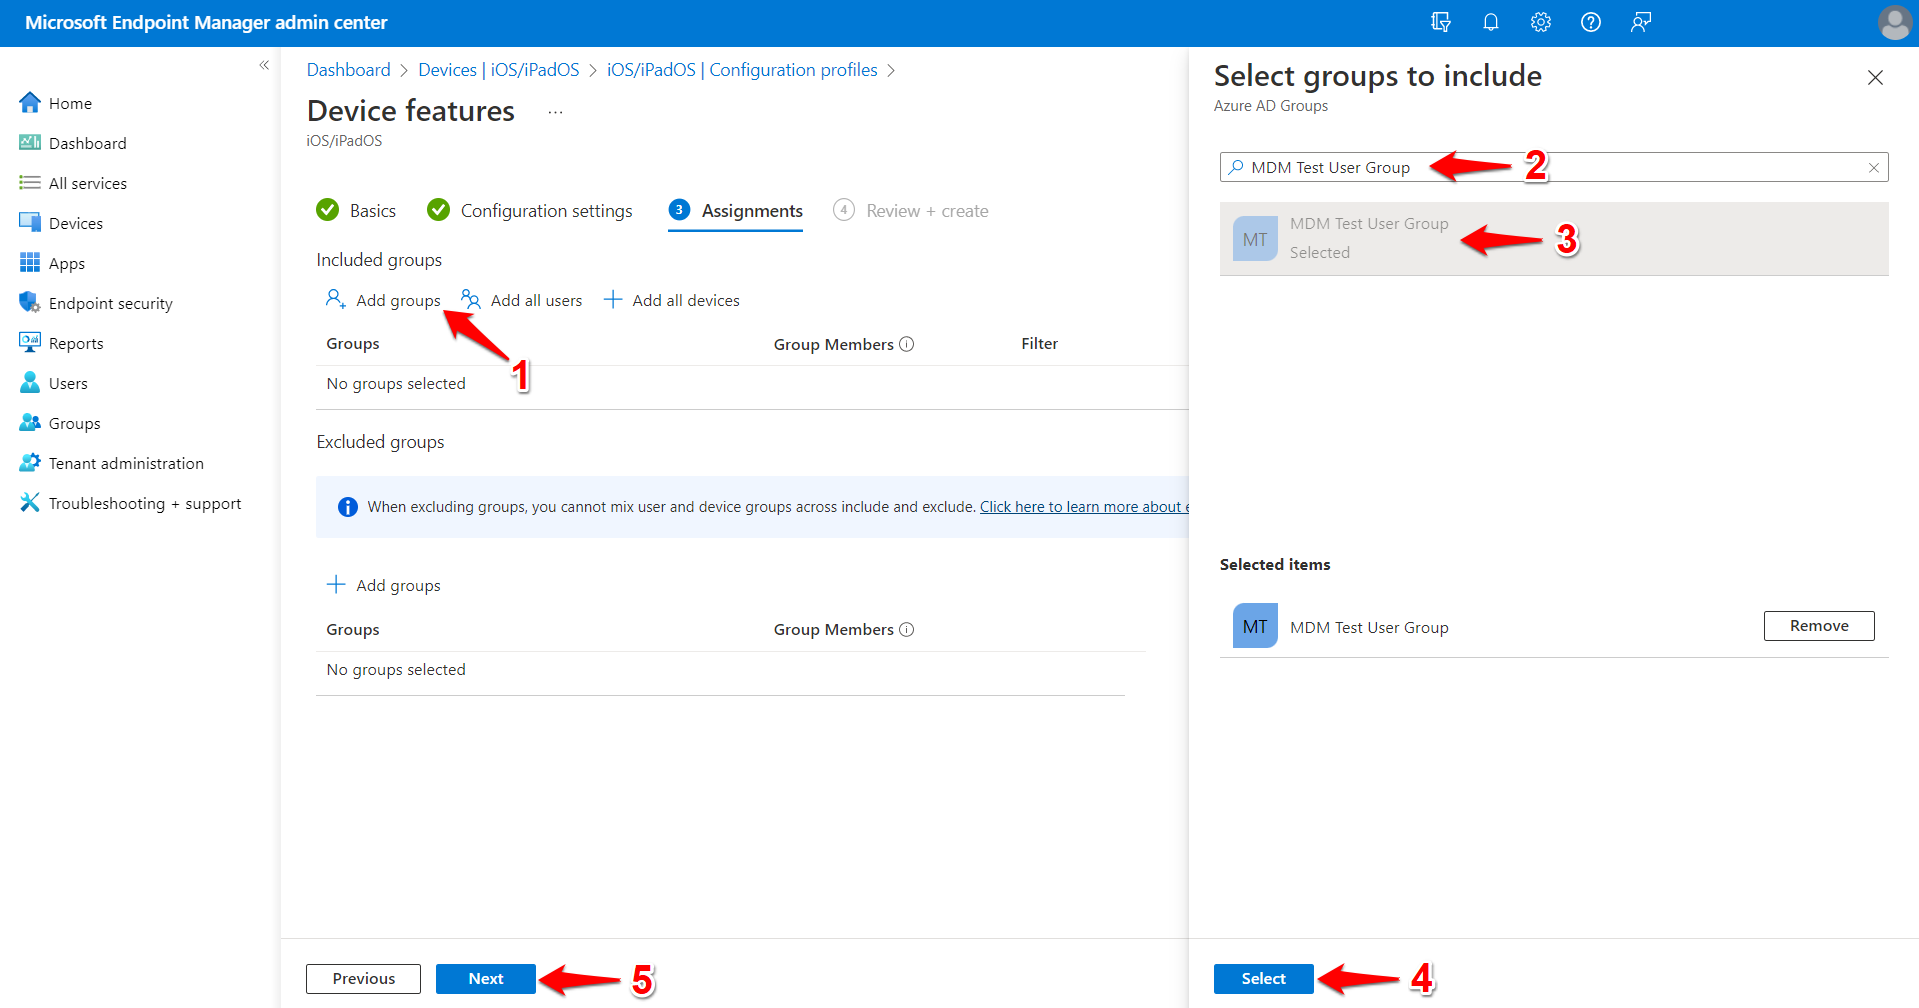Select the Review + create step tab

[x=911, y=210]
